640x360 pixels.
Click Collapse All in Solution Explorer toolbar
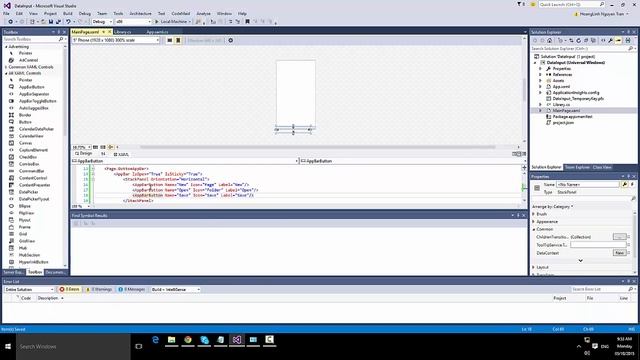click(586, 40)
